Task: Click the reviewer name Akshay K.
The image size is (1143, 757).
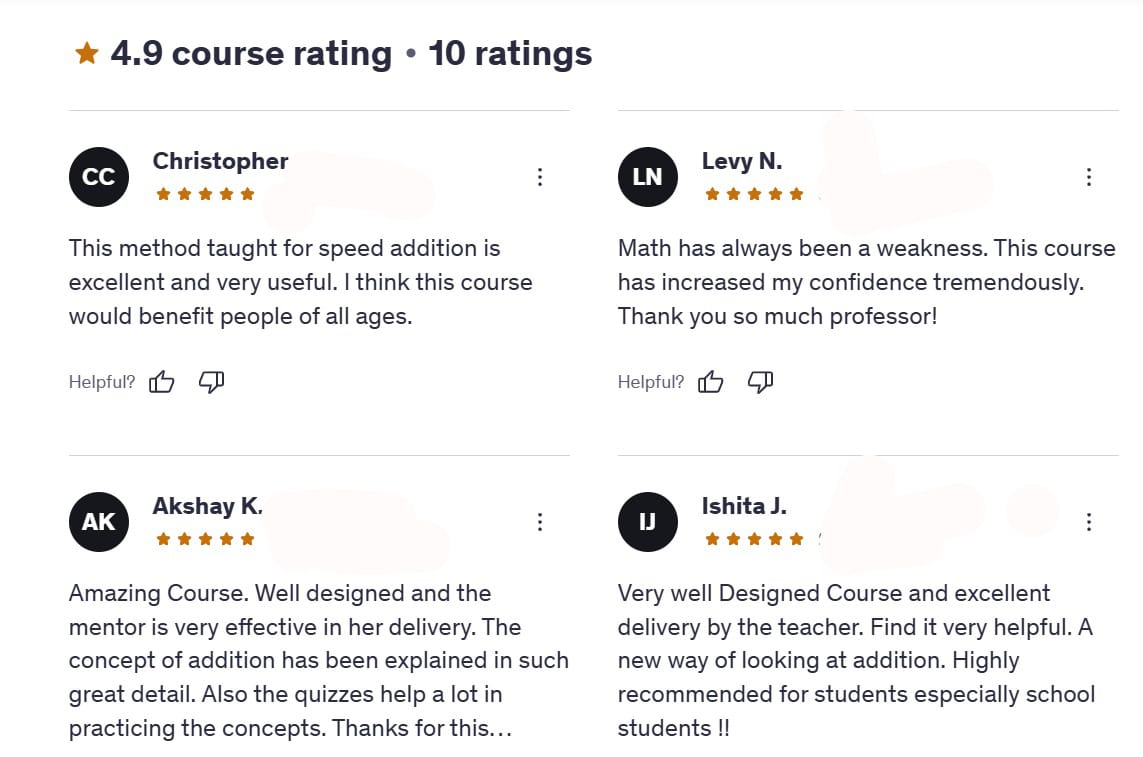Action: [x=208, y=506]
